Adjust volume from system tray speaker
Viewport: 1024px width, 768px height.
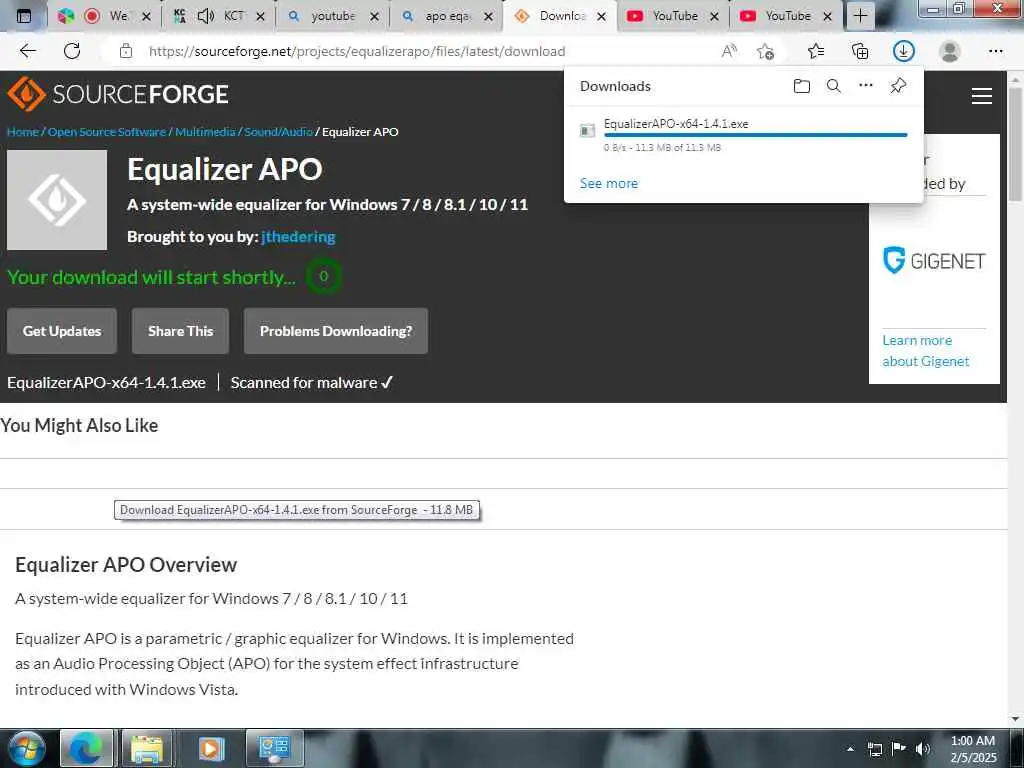click(922, 748)
